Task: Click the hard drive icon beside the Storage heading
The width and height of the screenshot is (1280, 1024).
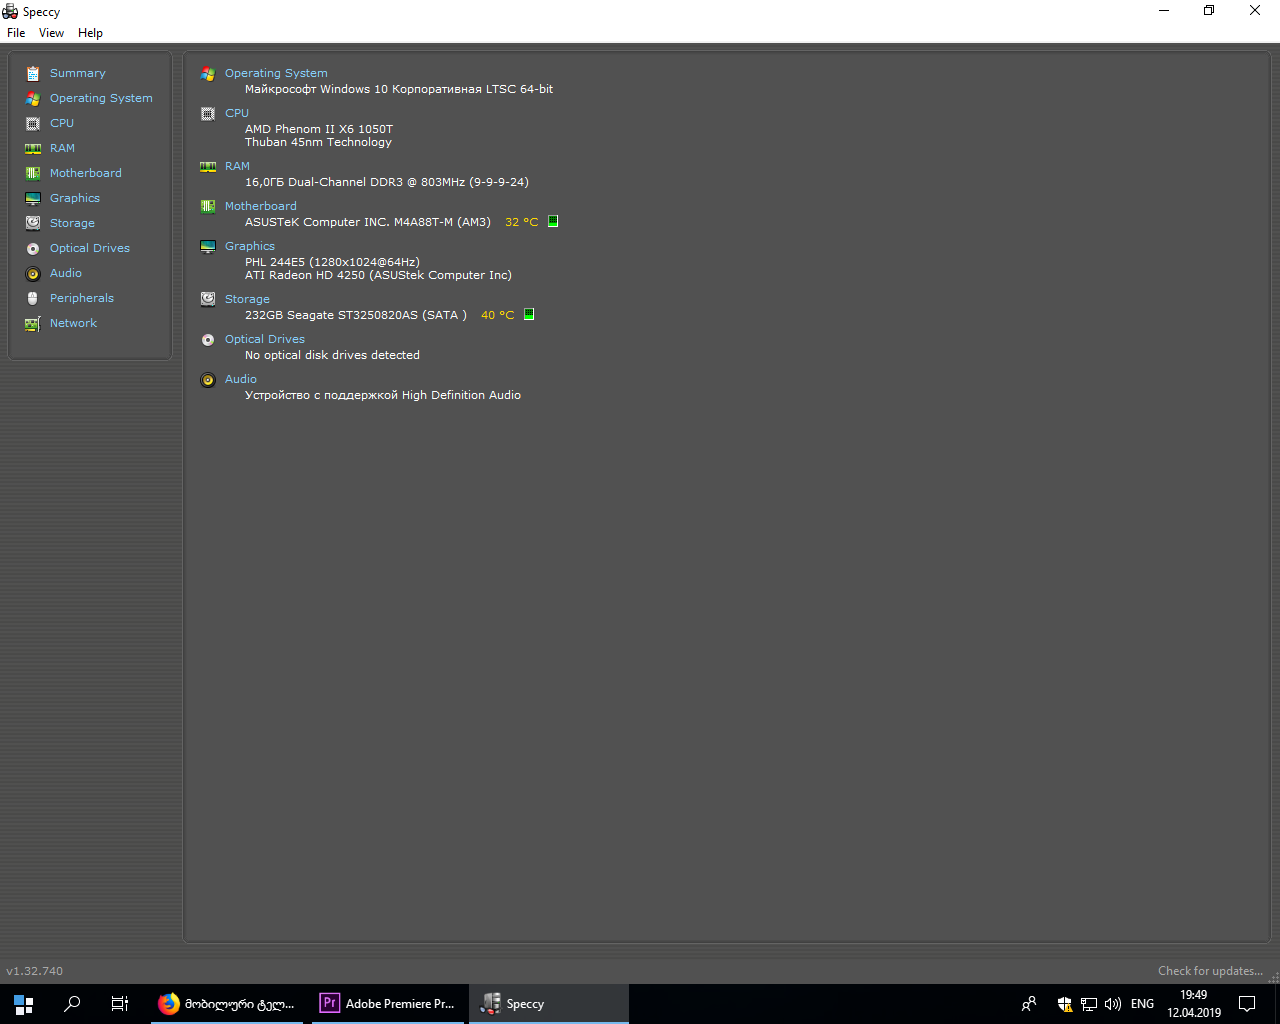Action: coord(208,299)
